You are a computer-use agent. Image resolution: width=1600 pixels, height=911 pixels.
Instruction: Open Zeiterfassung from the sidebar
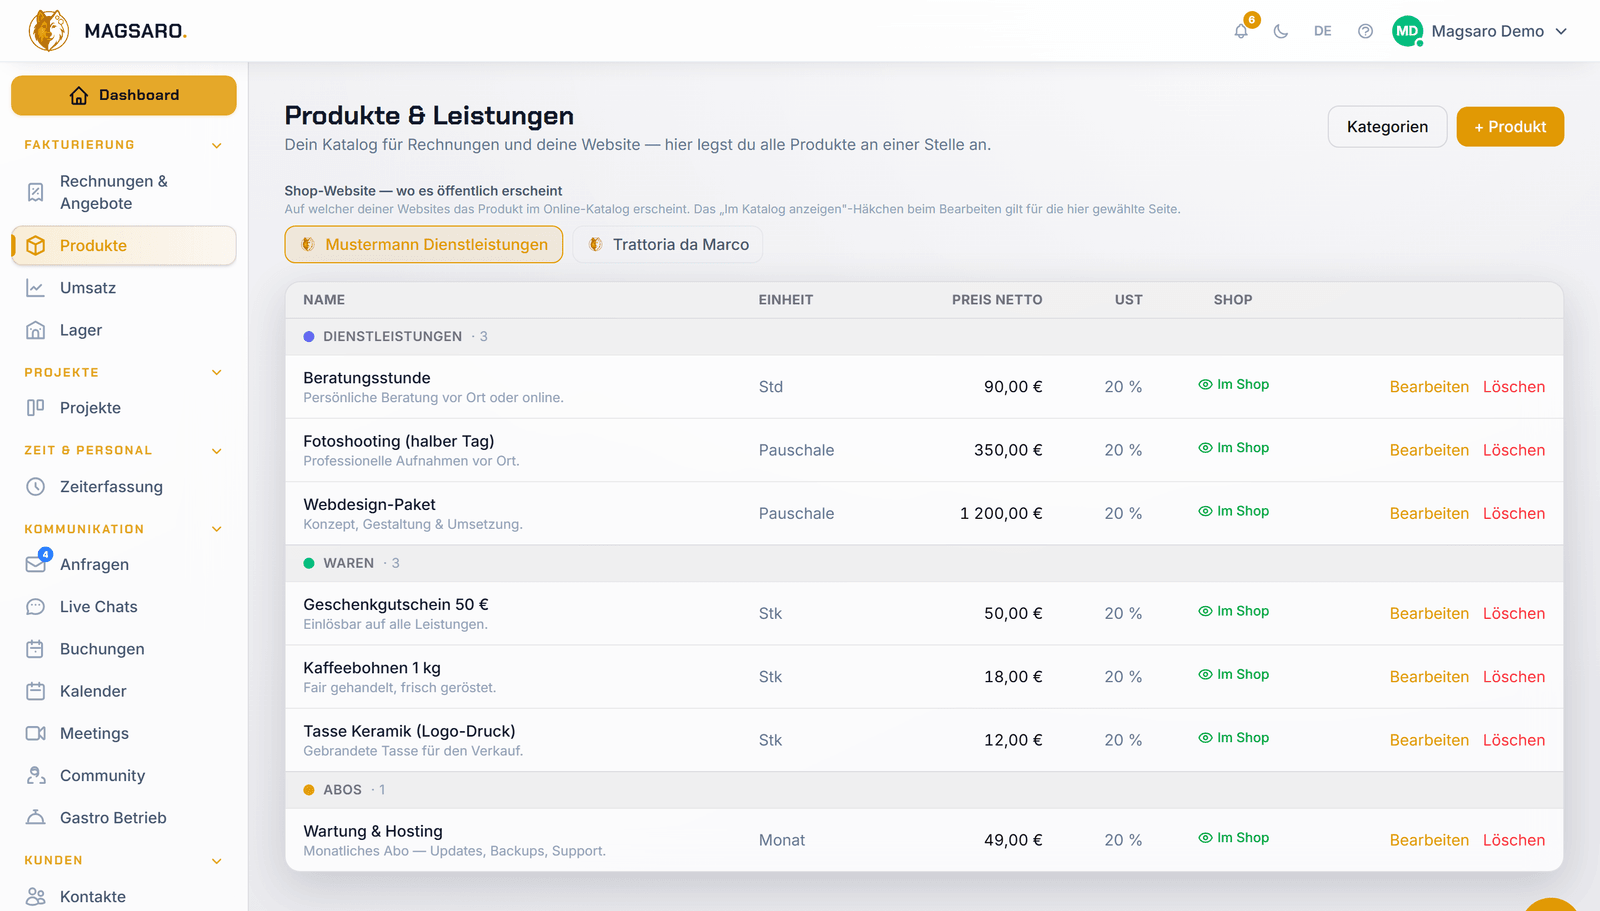pyautogui.click(x=124, y=487)
